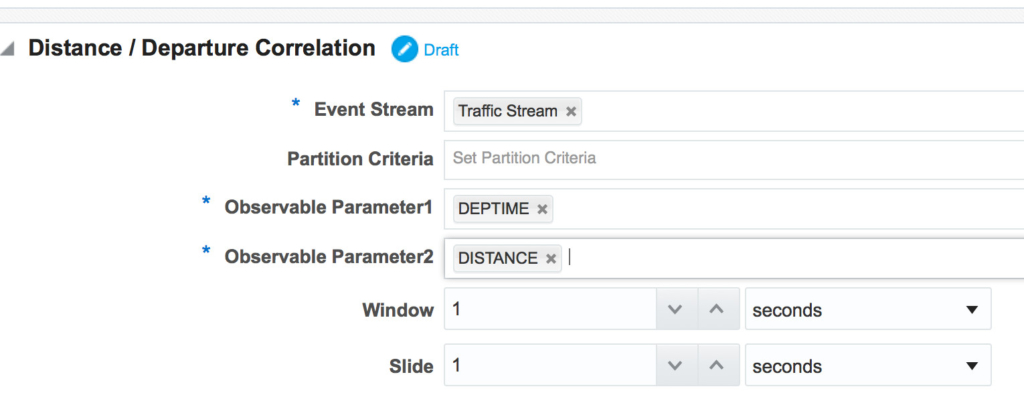Click inside the Observable Parameter1 field
This screenshot has width=1024, height=403.
[x=734, y=209]
